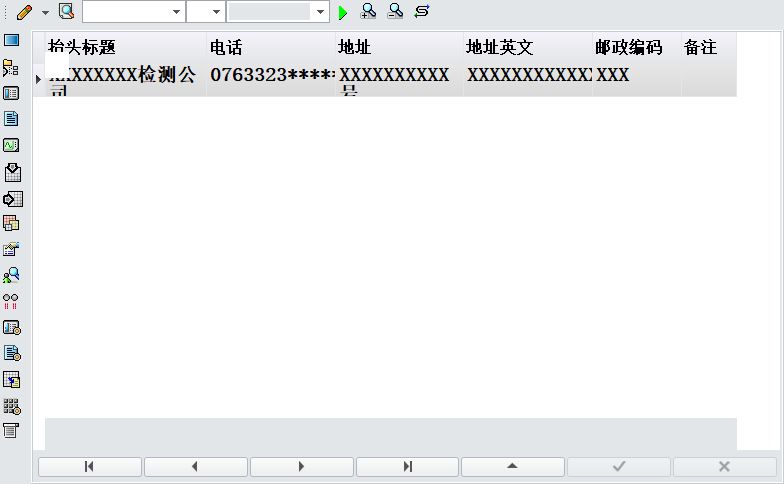Click the S-shaped refresh arrows icon
Screen dimensions: 784x484
click(422, 11)
